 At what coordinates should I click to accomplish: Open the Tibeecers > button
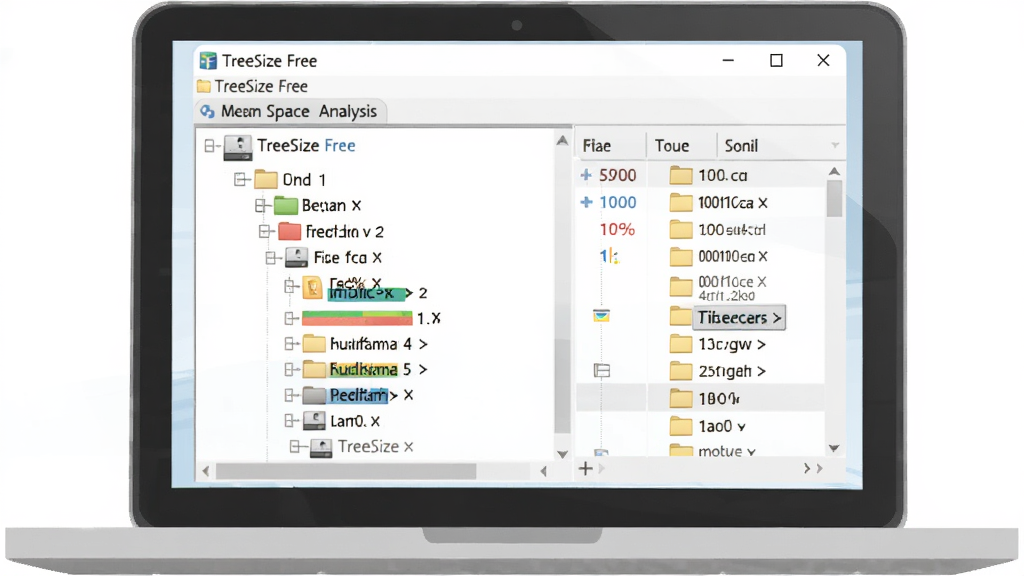(739, 318)
